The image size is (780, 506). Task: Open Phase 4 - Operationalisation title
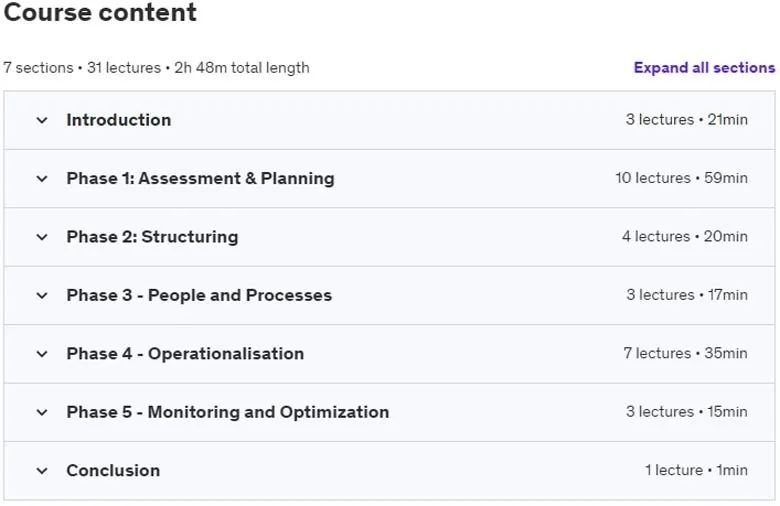point(185,354)
